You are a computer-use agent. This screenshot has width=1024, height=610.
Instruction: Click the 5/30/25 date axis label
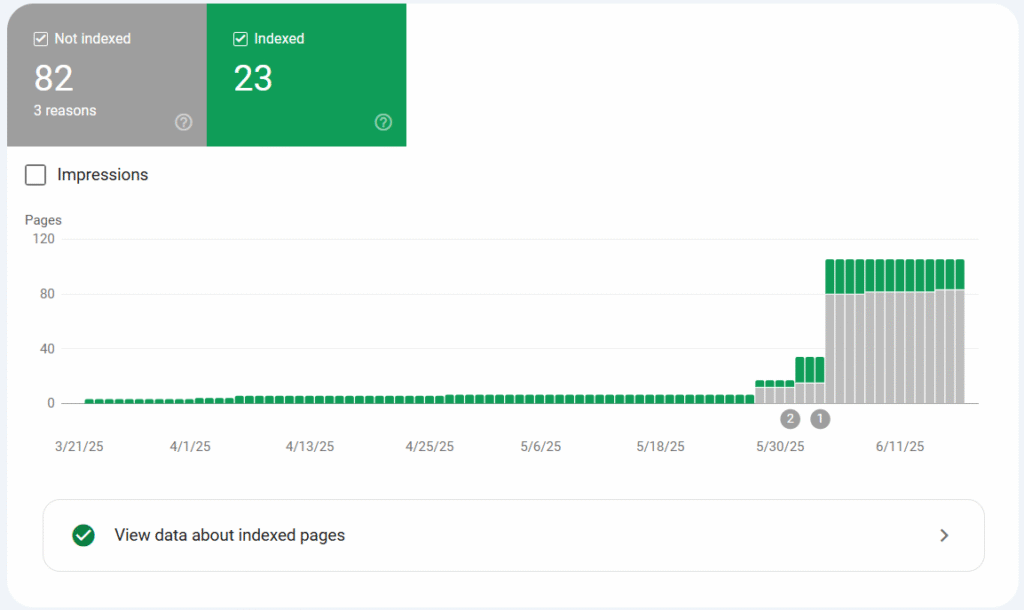pos(780,447)
